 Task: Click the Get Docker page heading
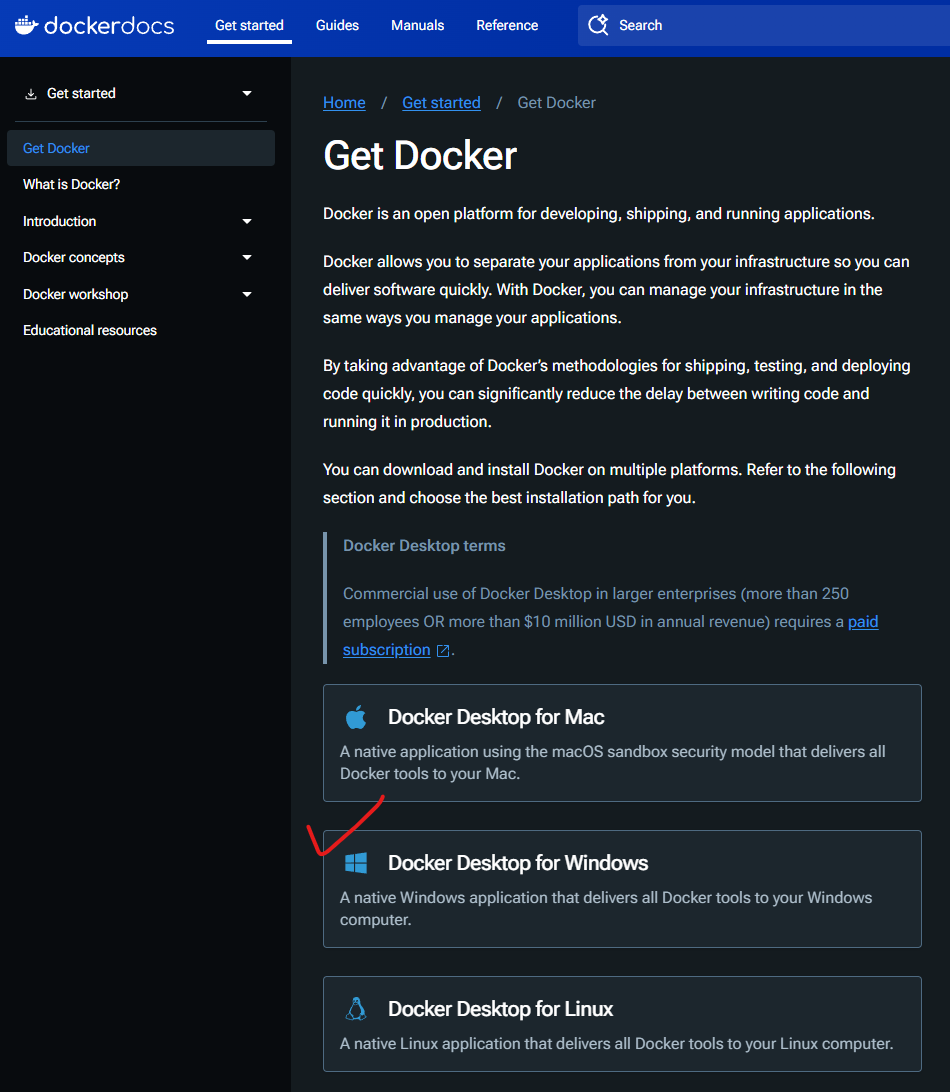pyautogui.click(x=420, y=155)
